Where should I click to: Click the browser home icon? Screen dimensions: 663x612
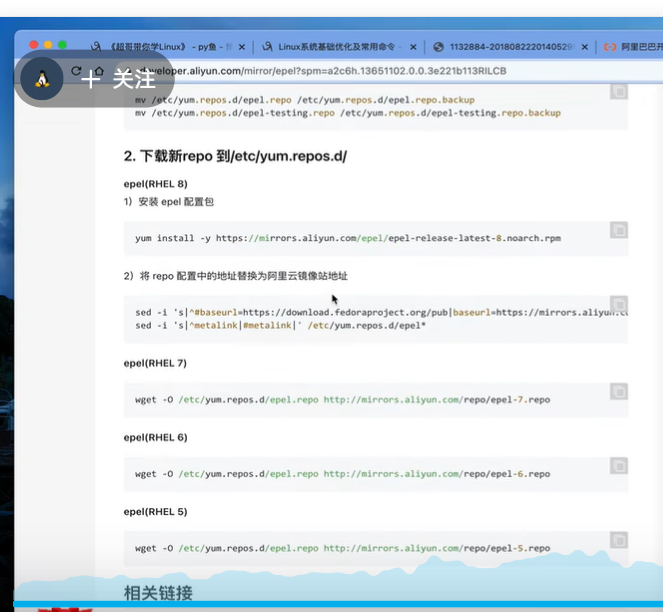click(x=99, y=71)
